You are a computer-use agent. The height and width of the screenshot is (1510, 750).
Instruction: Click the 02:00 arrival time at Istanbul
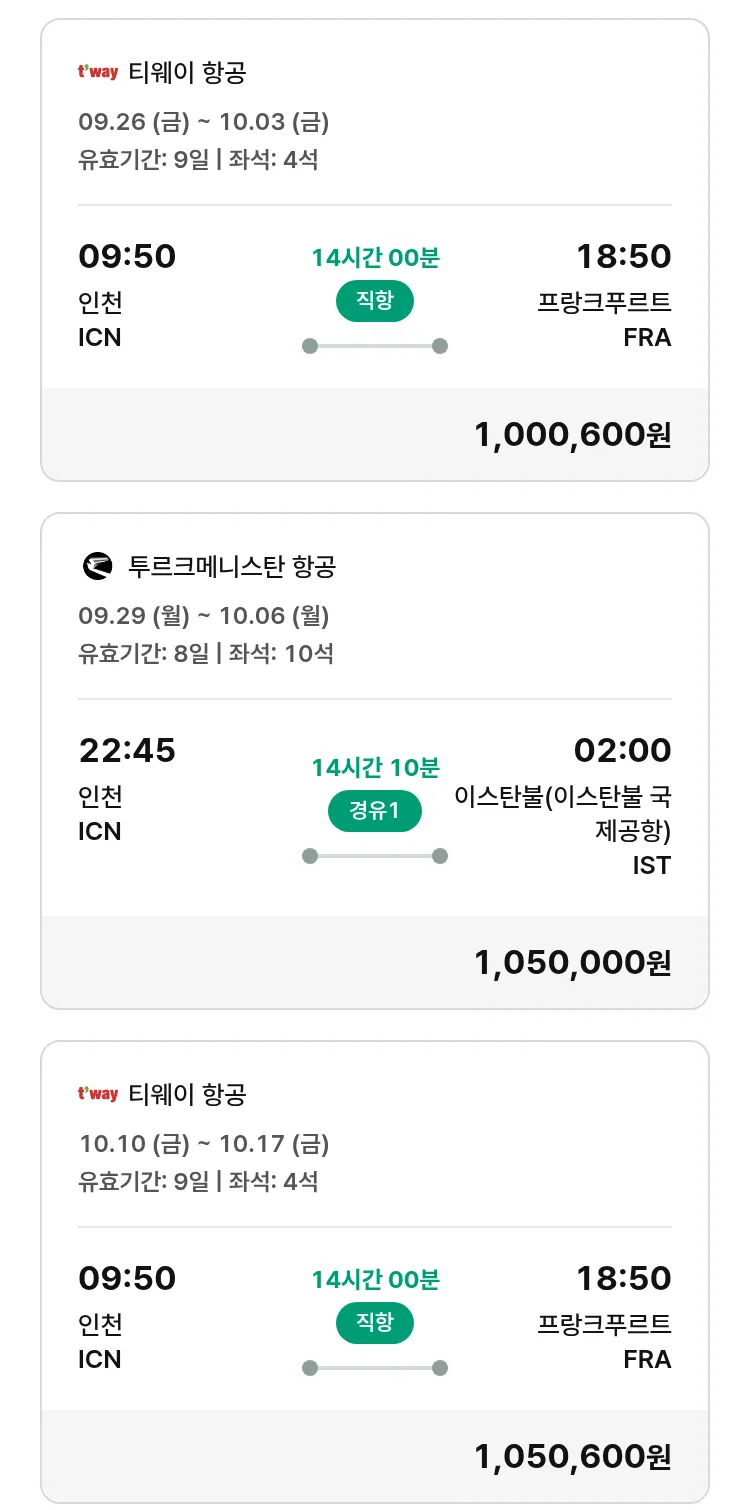pos(622,750)
